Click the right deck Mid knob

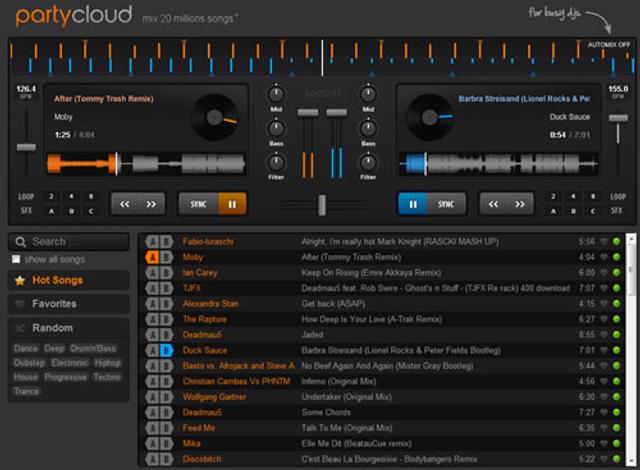tap(368, 94)
